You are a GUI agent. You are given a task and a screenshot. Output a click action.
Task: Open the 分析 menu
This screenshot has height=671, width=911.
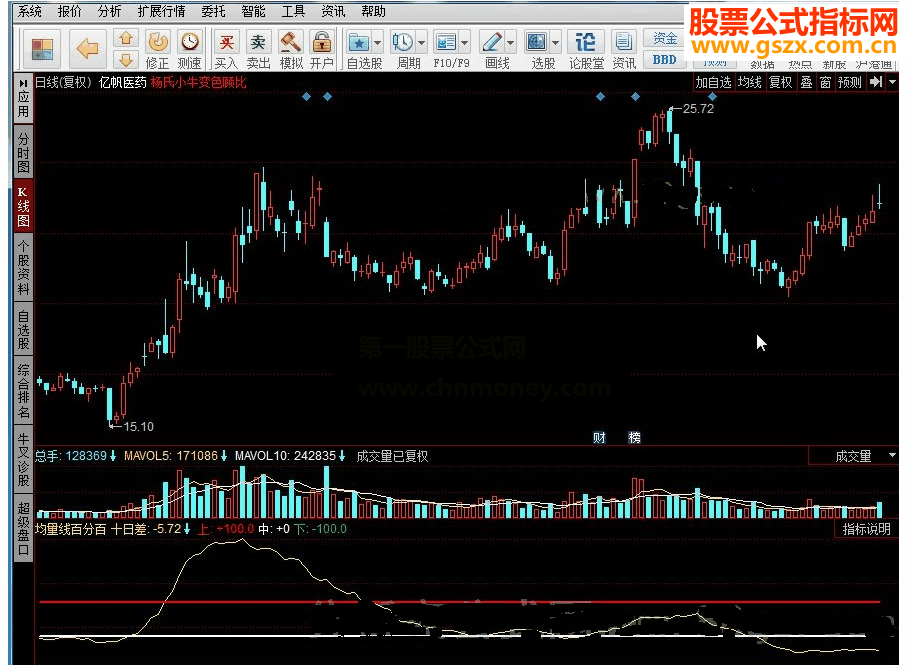point(109,11)
